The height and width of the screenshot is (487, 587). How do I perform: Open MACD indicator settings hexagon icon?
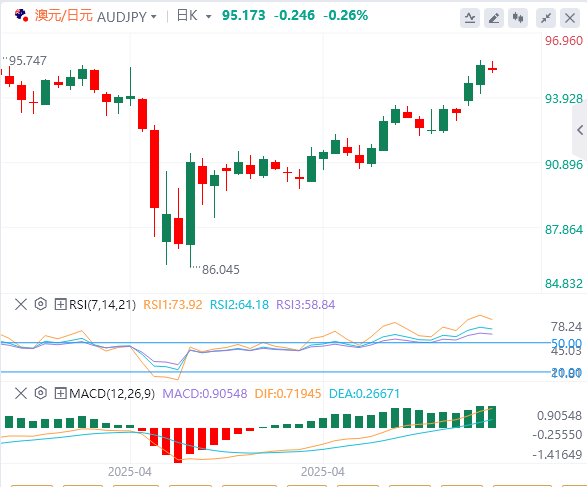tap(40, 393)
